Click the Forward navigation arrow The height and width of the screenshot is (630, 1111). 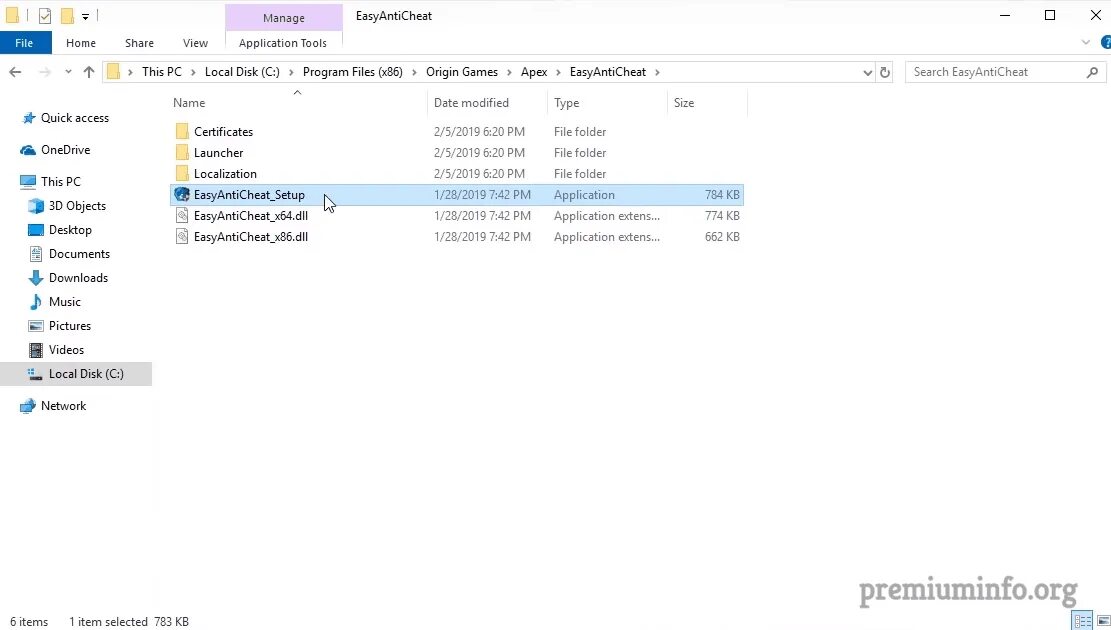coord(44,72)
